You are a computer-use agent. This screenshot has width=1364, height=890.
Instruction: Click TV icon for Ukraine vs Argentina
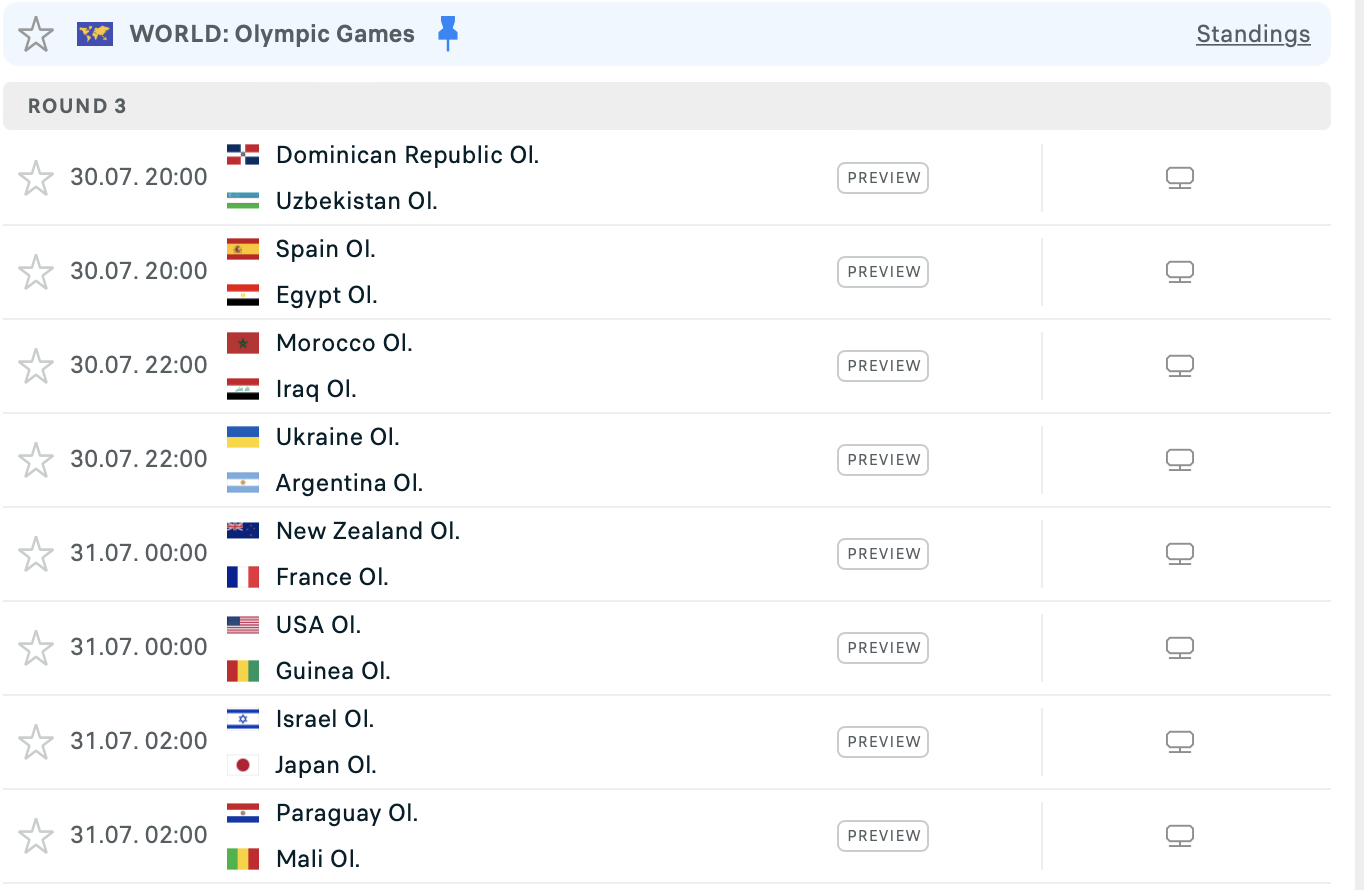(1180, 460)
